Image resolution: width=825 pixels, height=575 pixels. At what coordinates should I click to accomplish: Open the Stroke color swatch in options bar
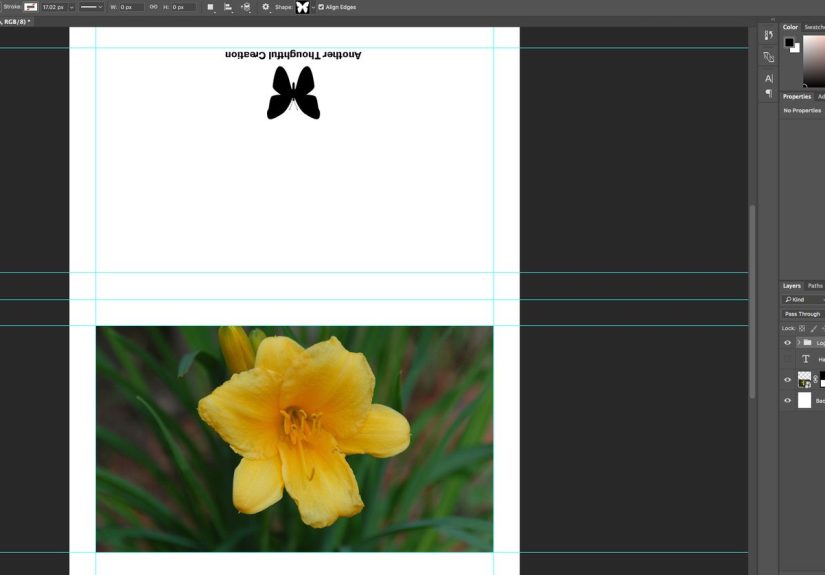pyautogui.click(x=31, y=7)
